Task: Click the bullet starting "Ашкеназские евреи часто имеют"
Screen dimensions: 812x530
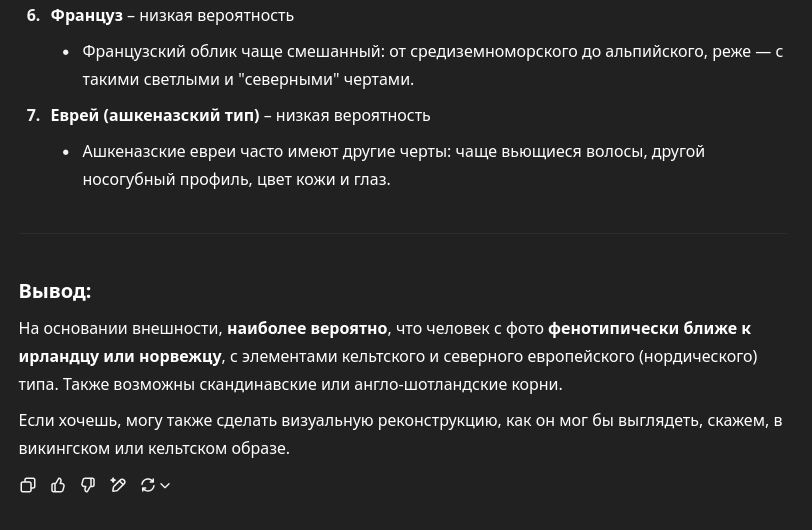Action: 394,165
